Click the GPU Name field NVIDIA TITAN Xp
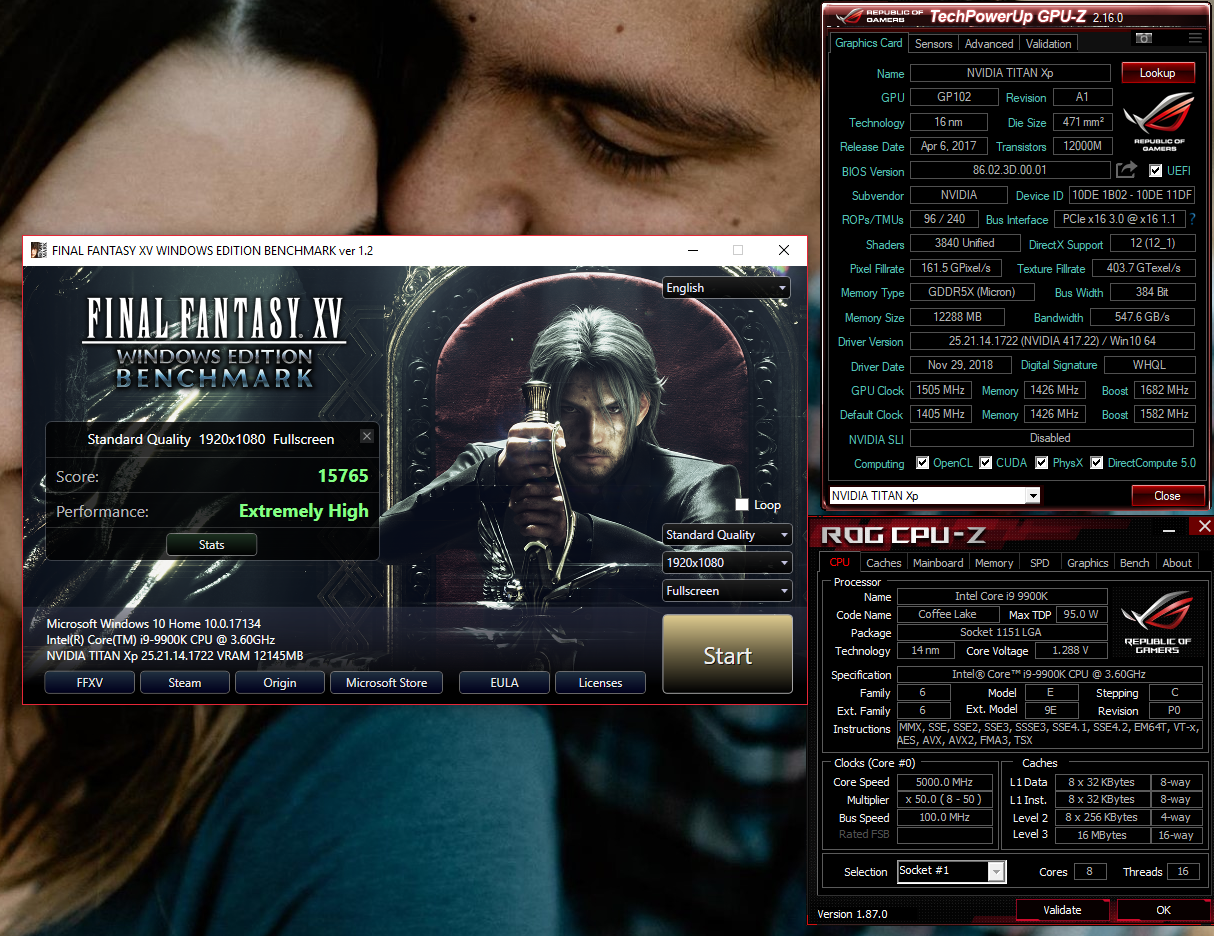 (1010, 73)
